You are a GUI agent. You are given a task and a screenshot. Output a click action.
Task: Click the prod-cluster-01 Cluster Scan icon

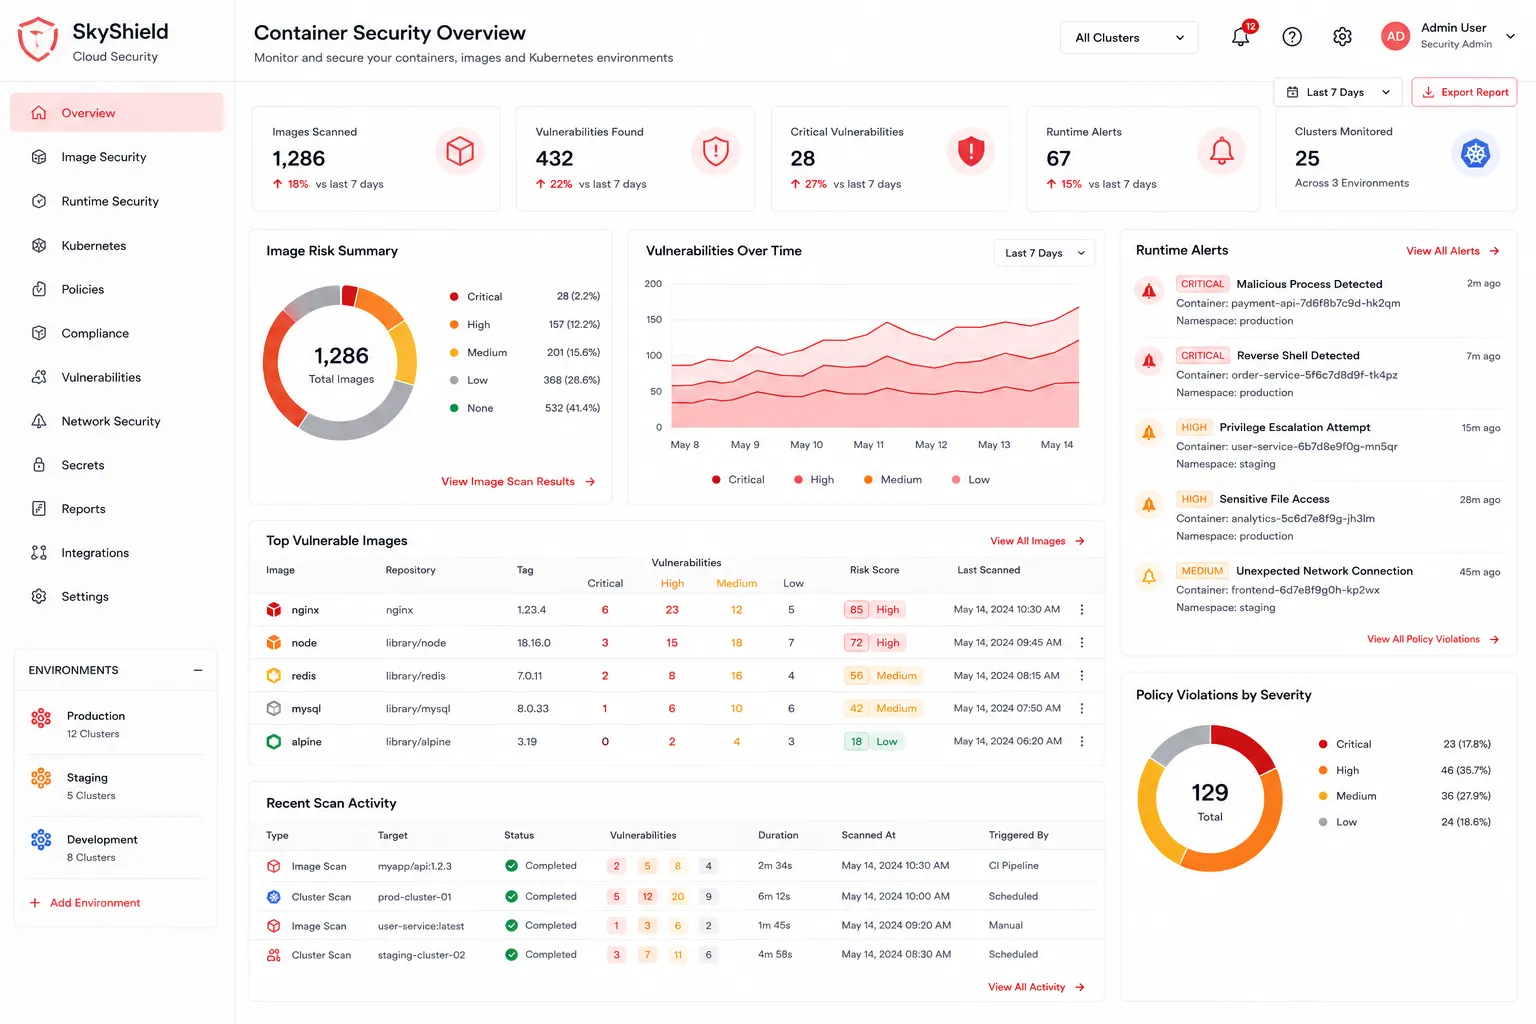point(273,896)
